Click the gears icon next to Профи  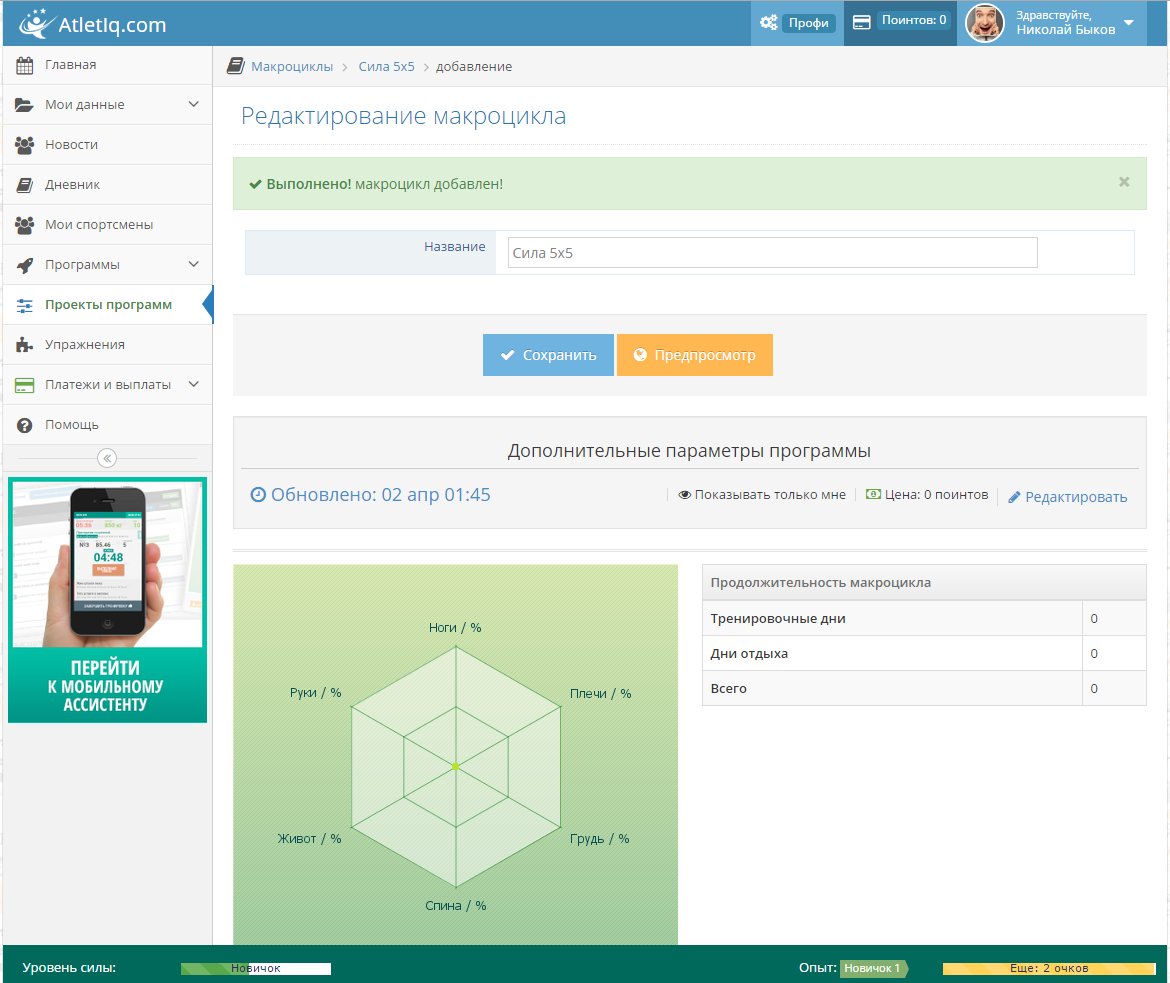point(769,22)
